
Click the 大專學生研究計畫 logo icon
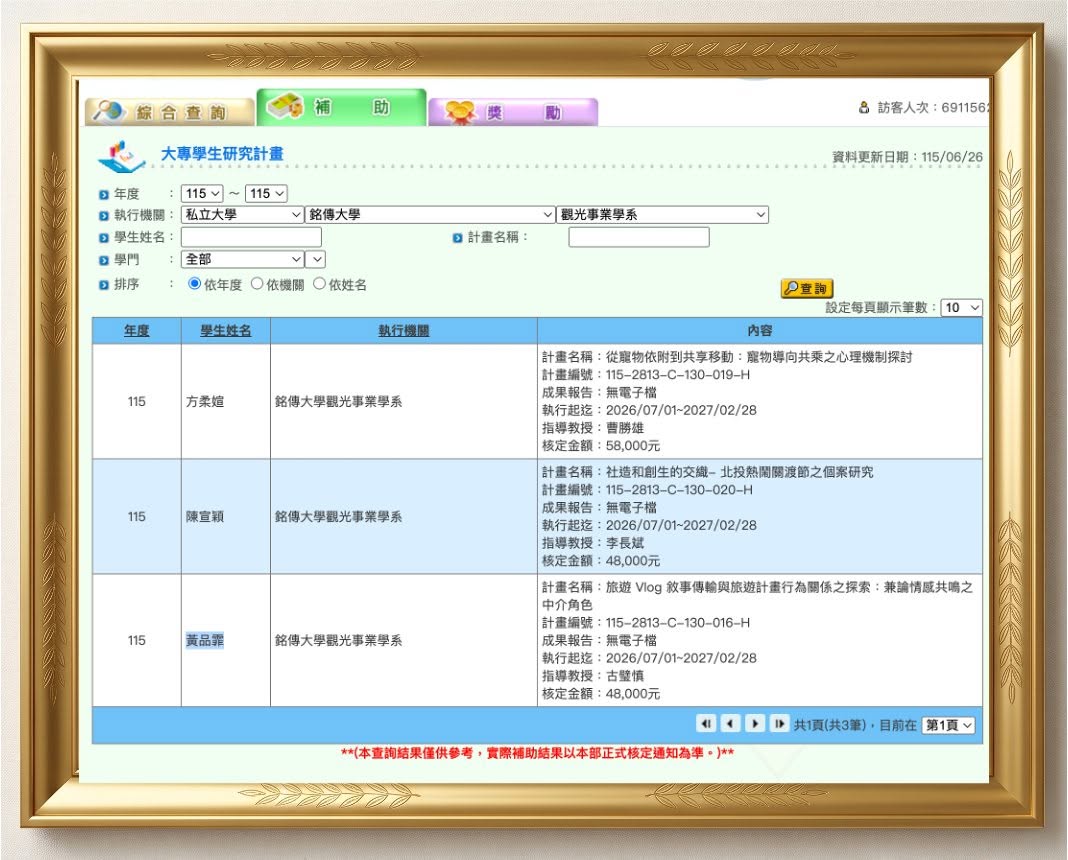pyautogui.click(x=121, y=156)
